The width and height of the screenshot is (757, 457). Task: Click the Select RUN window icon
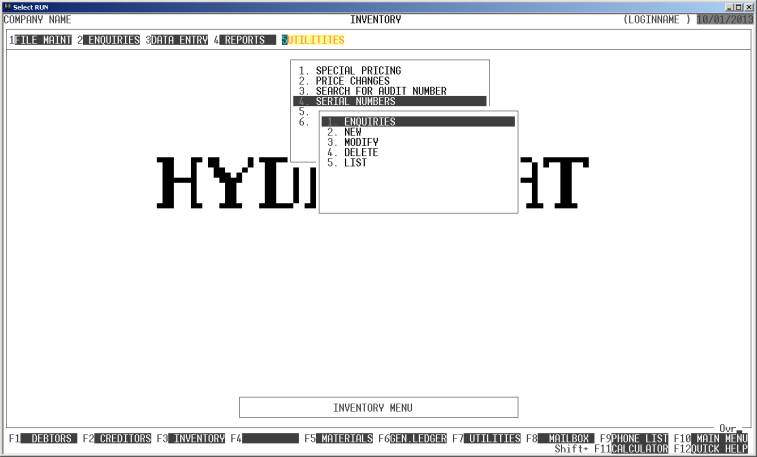[x=7, y=7]
